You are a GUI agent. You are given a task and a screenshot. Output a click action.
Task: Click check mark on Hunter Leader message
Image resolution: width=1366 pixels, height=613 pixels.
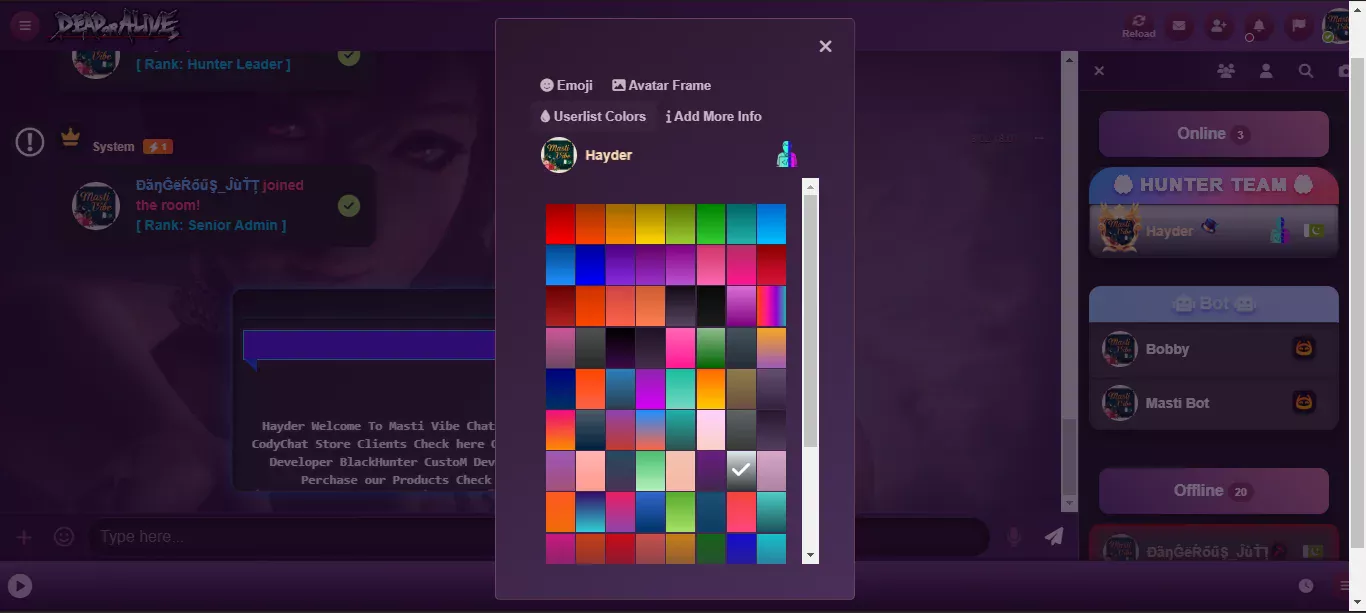[348, 56]
